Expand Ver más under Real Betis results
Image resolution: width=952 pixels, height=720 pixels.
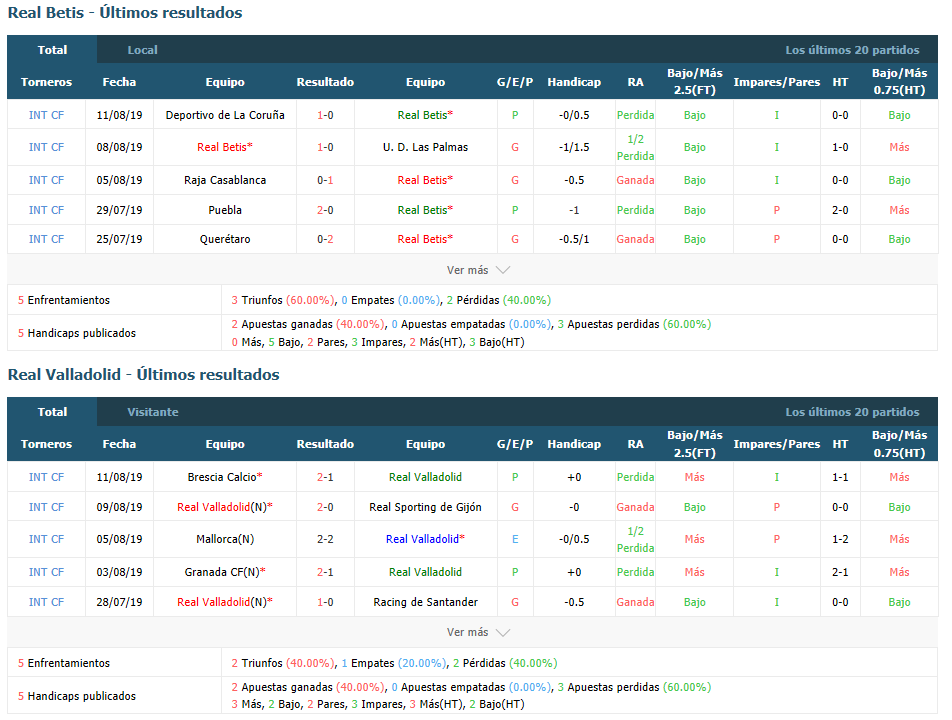coord(478,270)
